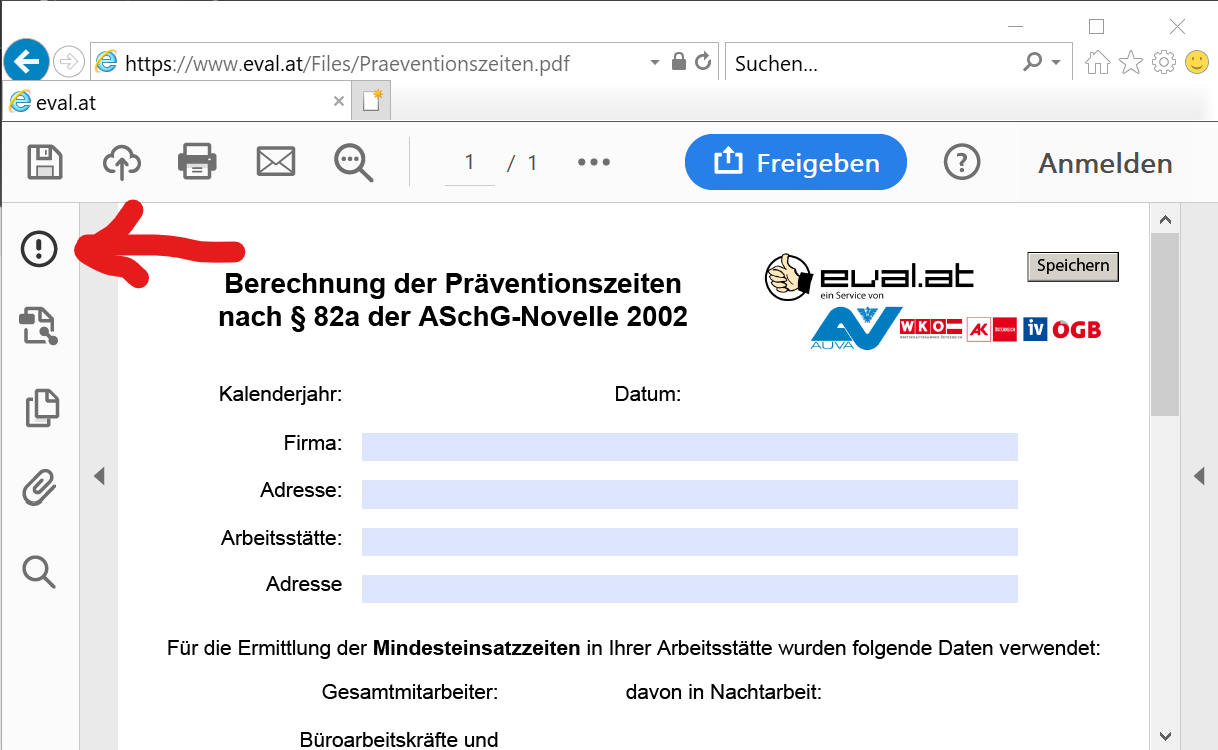Screen dimensions: 1218x750
Task: Click the Speichern form button
Action: [1073, 266]
